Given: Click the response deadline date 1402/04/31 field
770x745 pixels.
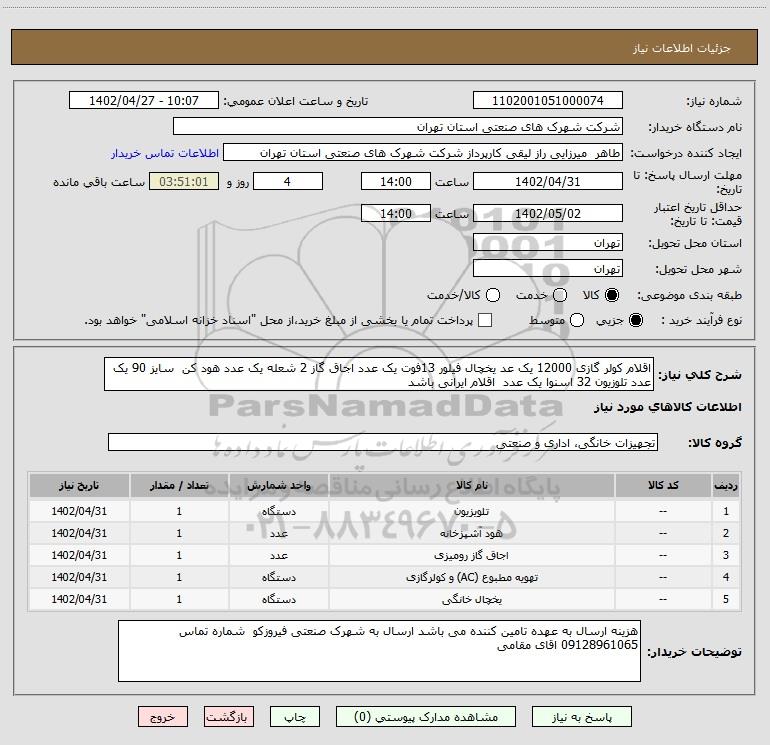Looking at the screenshot, I should 548,181.
